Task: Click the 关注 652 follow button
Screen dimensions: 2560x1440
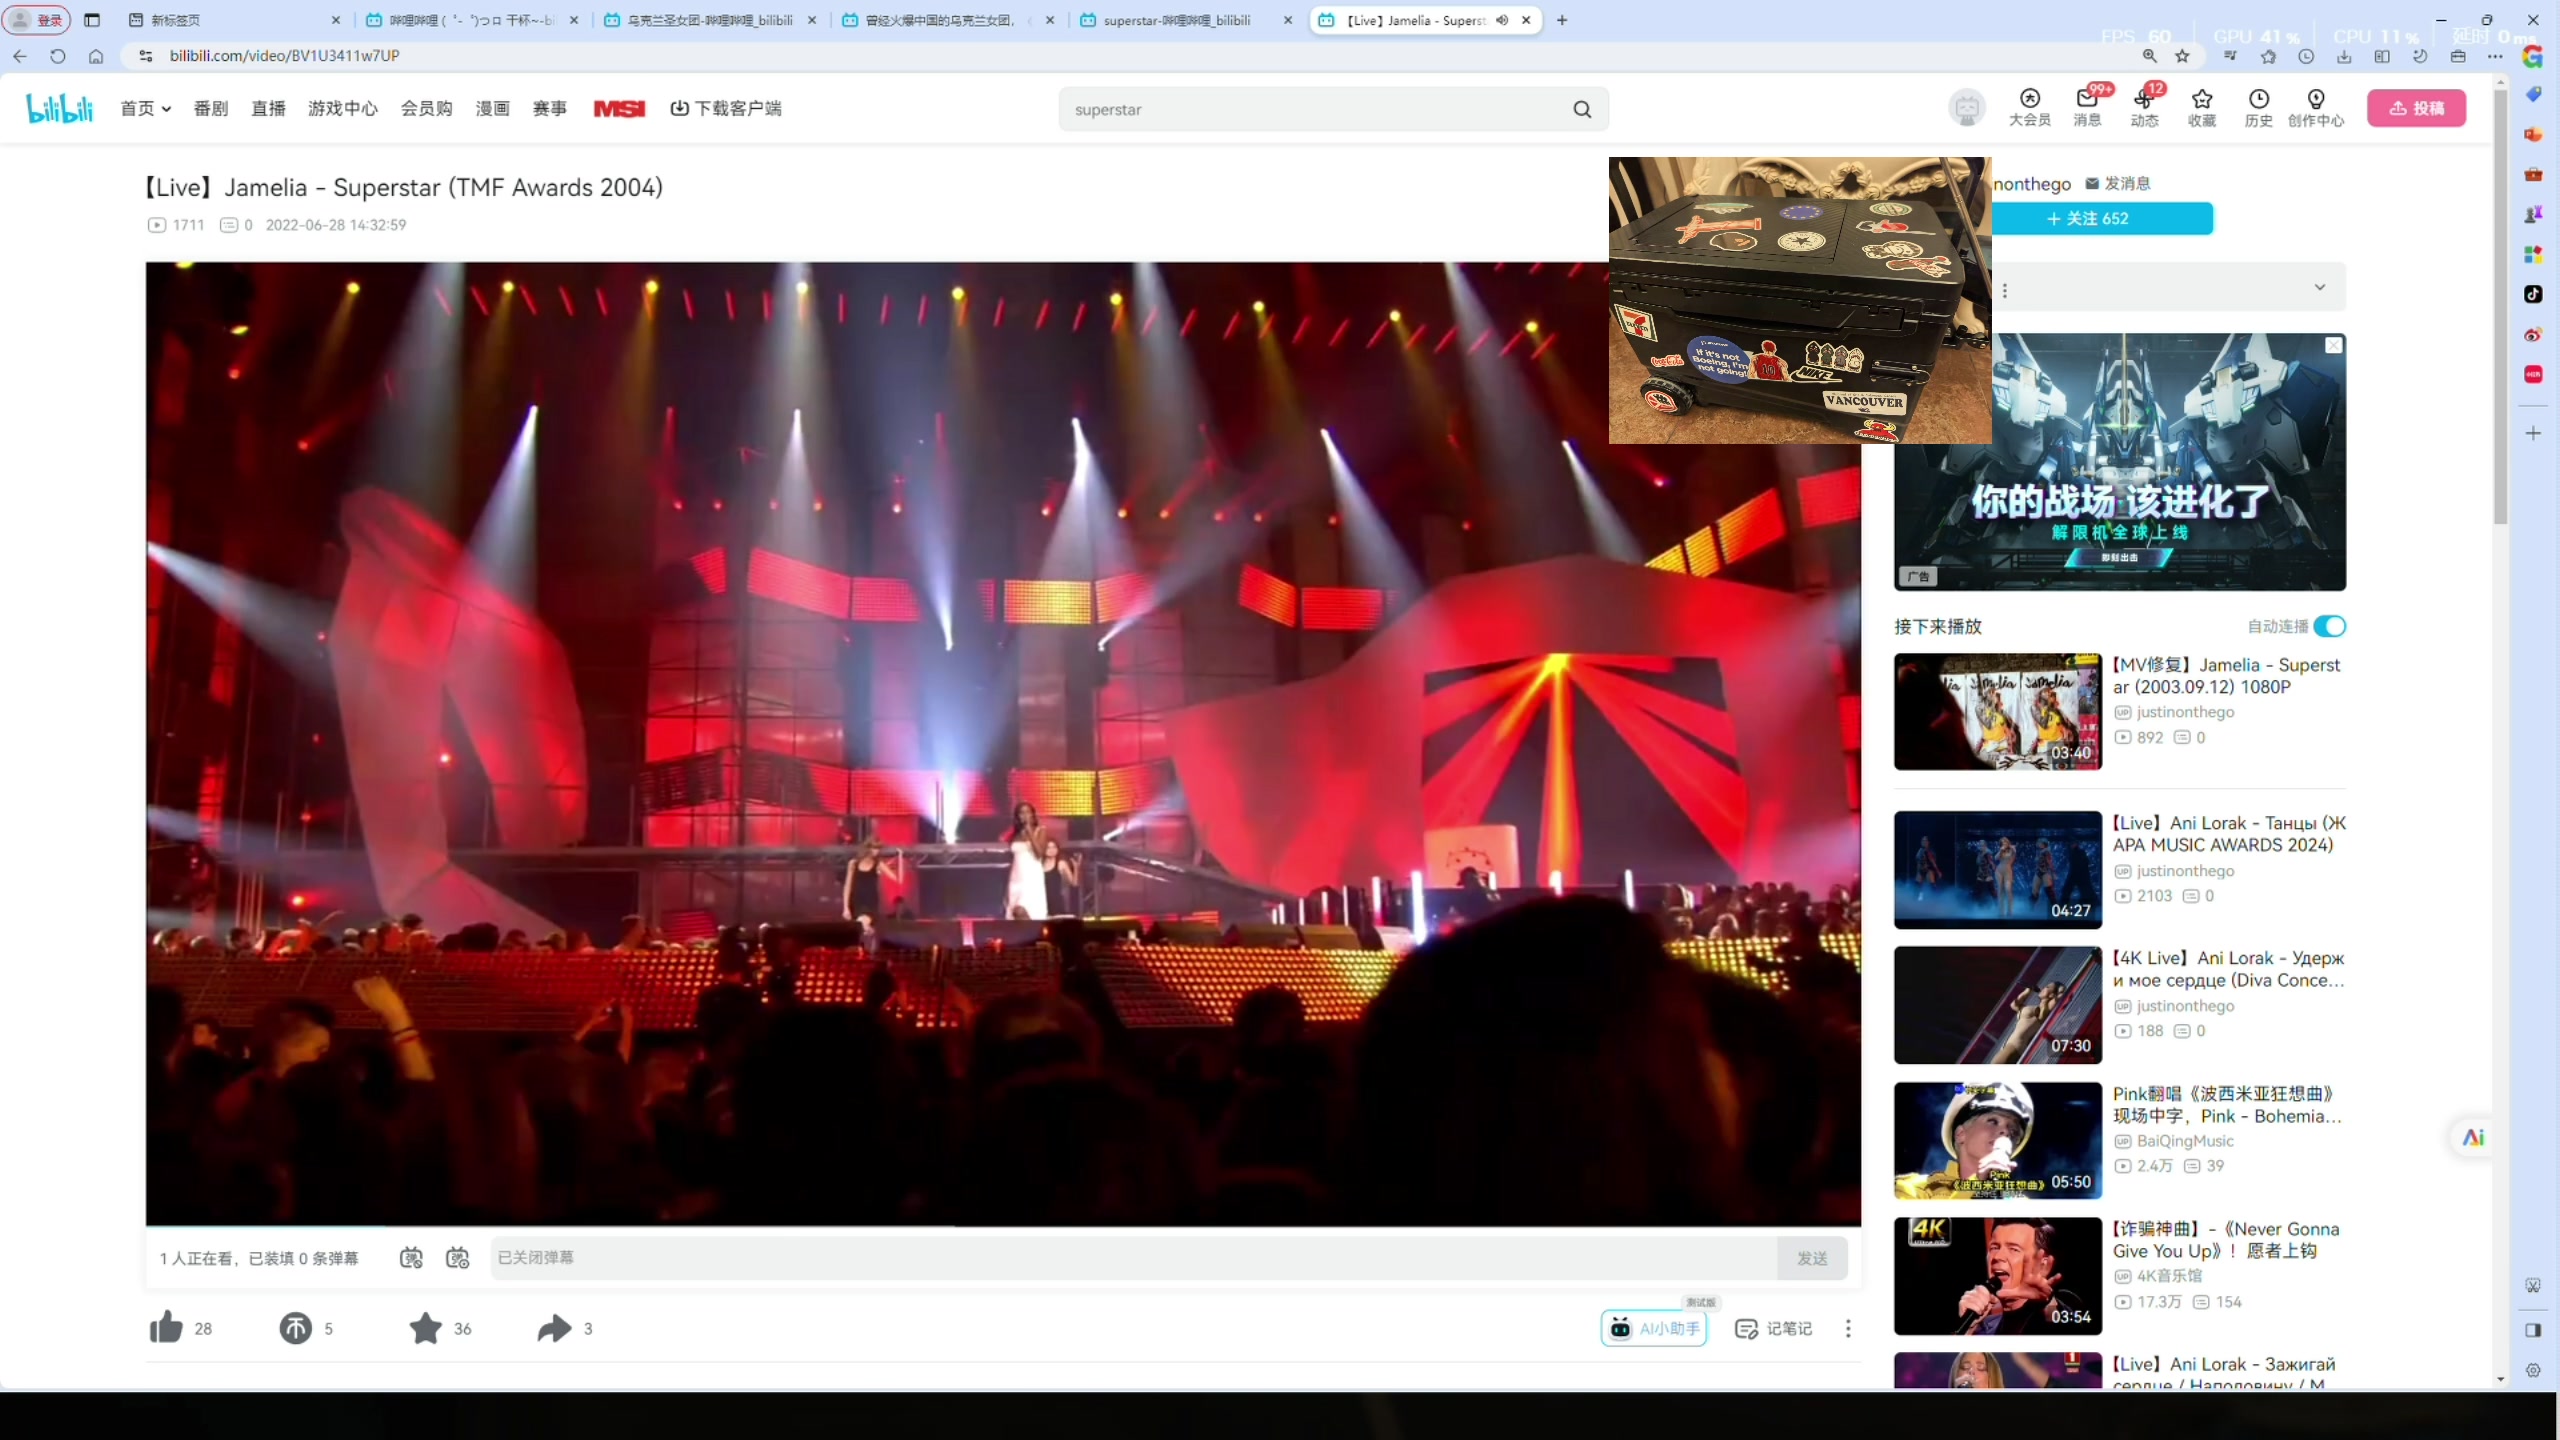Action: point(2101,218)
